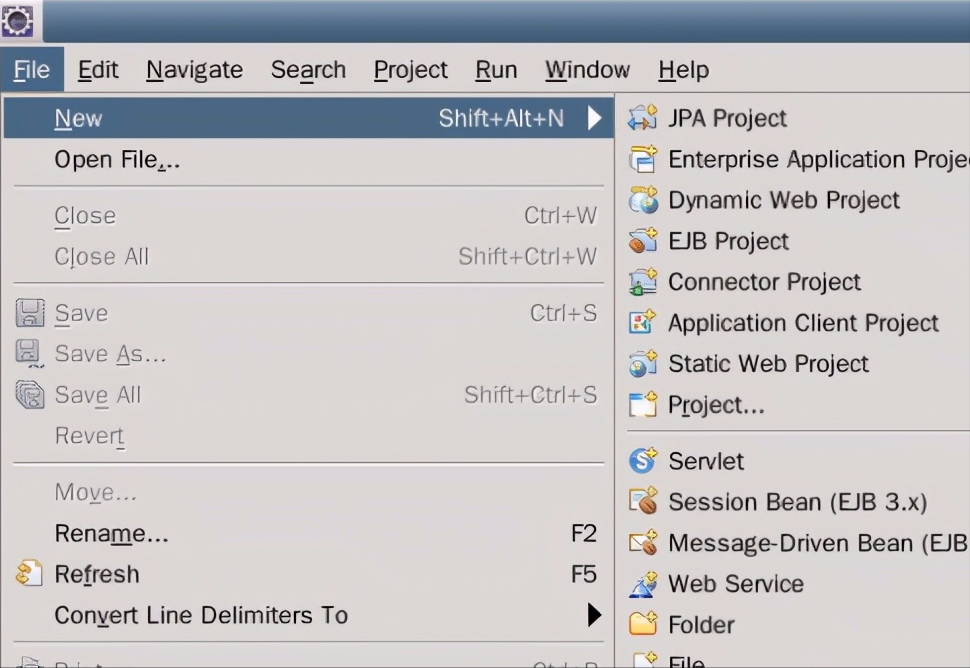The height and width of the screenshot is (668, 970).
Task: Select New in the File menu
Action: tap(308, 118)
